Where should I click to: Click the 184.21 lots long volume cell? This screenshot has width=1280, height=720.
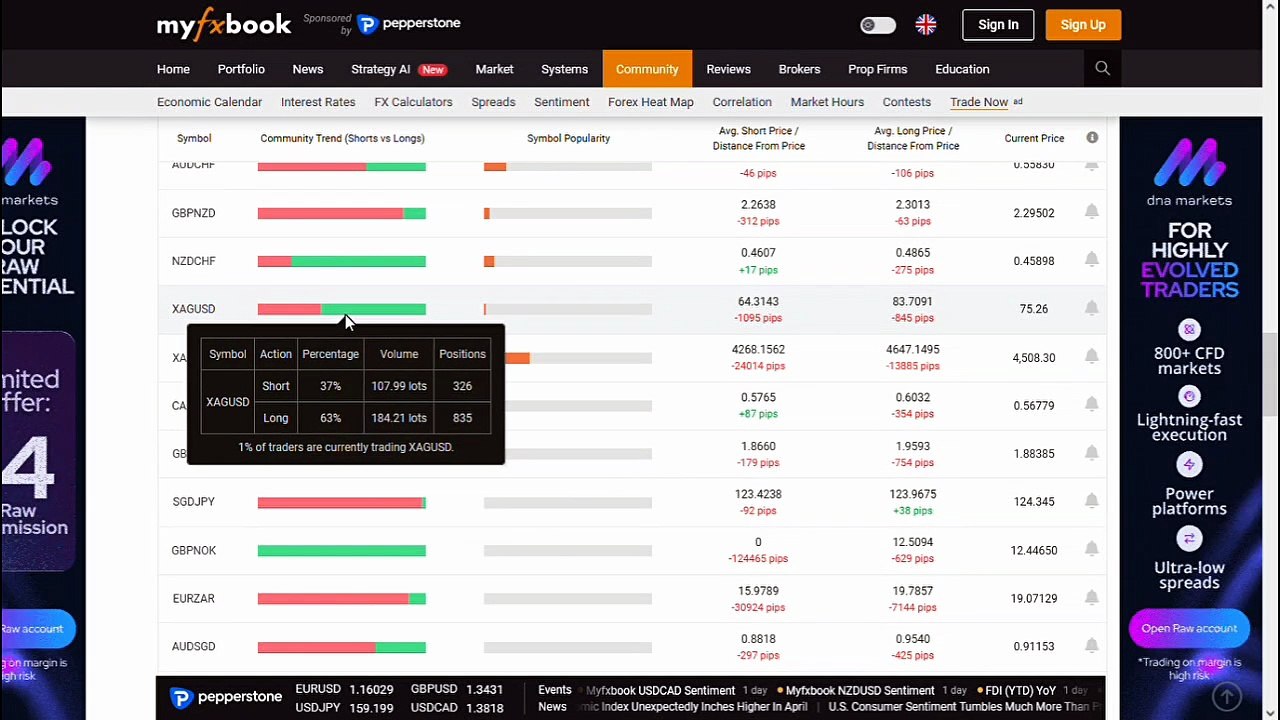pyautogui.click(x=399, y=418)
